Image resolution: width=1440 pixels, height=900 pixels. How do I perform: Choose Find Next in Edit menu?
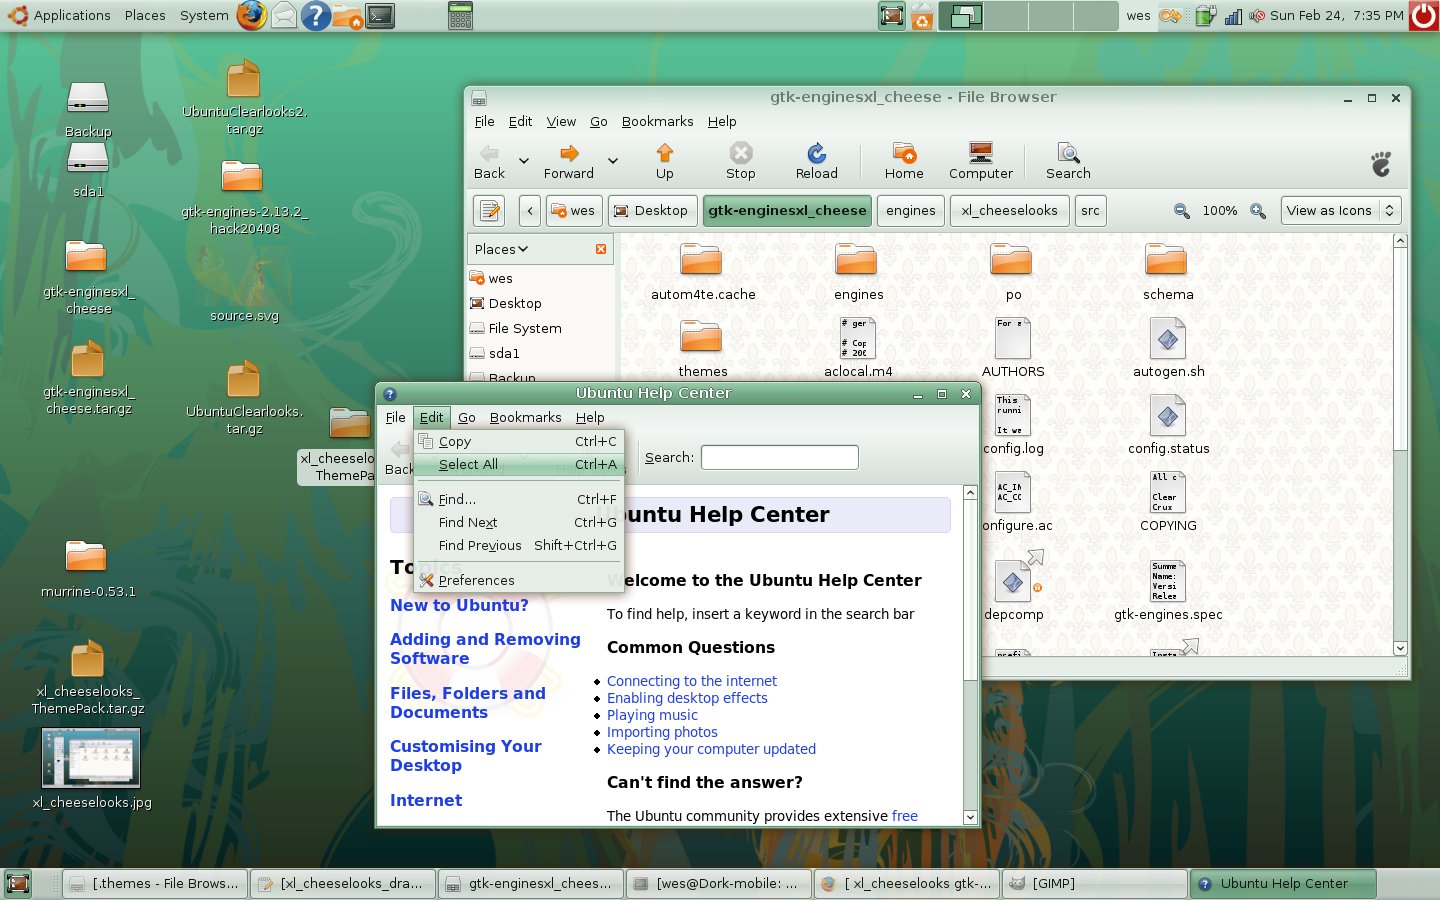tap(519, 522)
